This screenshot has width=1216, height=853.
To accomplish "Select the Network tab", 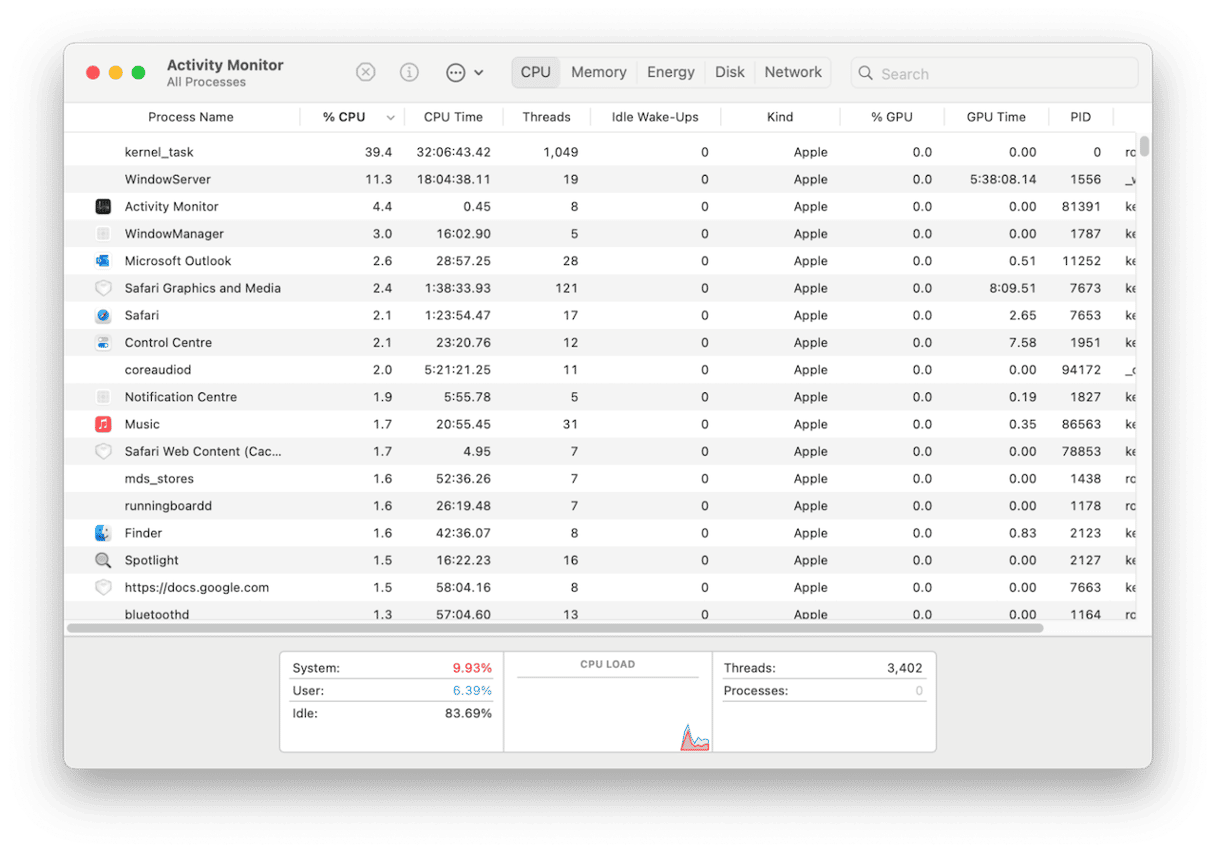I will (793, 72).
